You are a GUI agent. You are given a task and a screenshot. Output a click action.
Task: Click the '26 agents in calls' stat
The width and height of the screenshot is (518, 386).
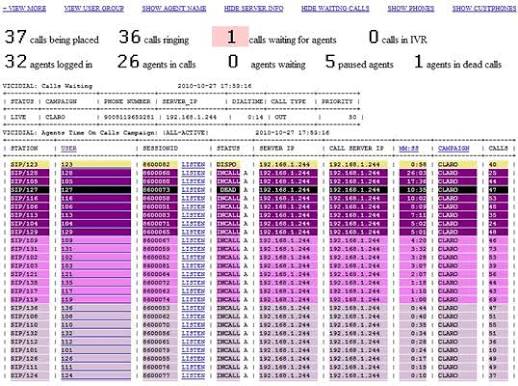coord(156,62)
